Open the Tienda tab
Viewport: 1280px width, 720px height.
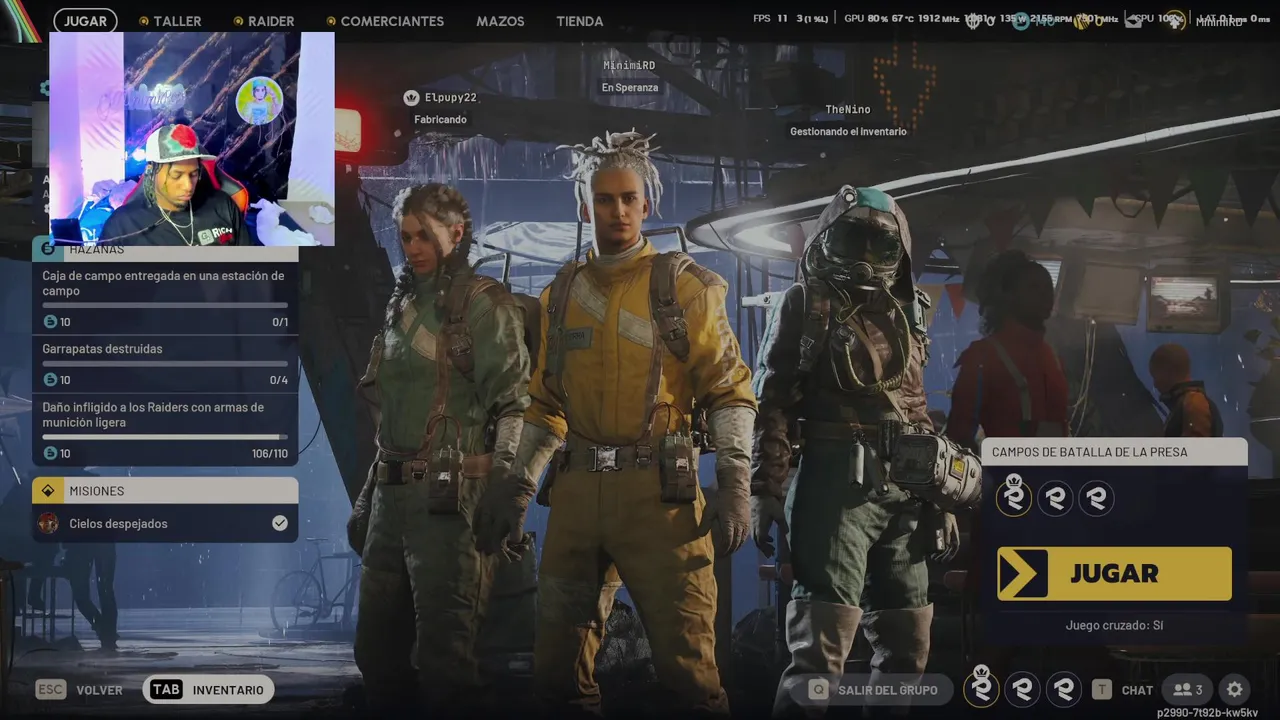(580, 21)
